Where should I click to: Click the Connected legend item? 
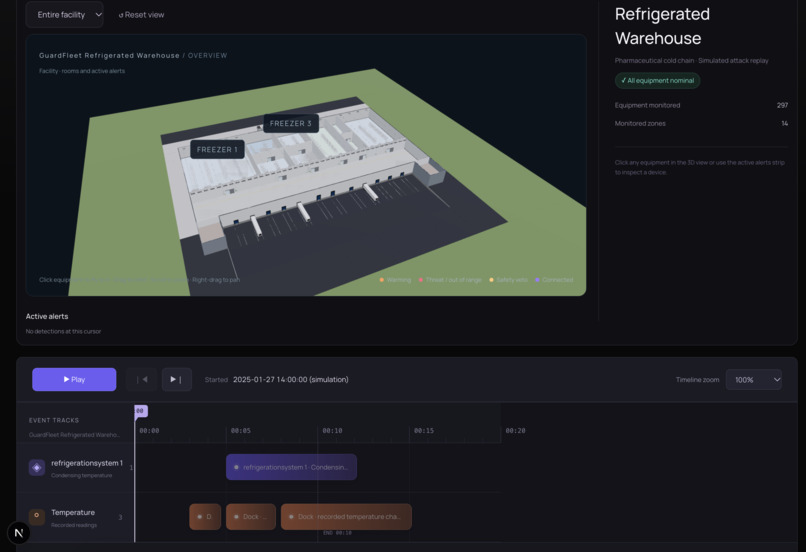[x=554, y=280]
